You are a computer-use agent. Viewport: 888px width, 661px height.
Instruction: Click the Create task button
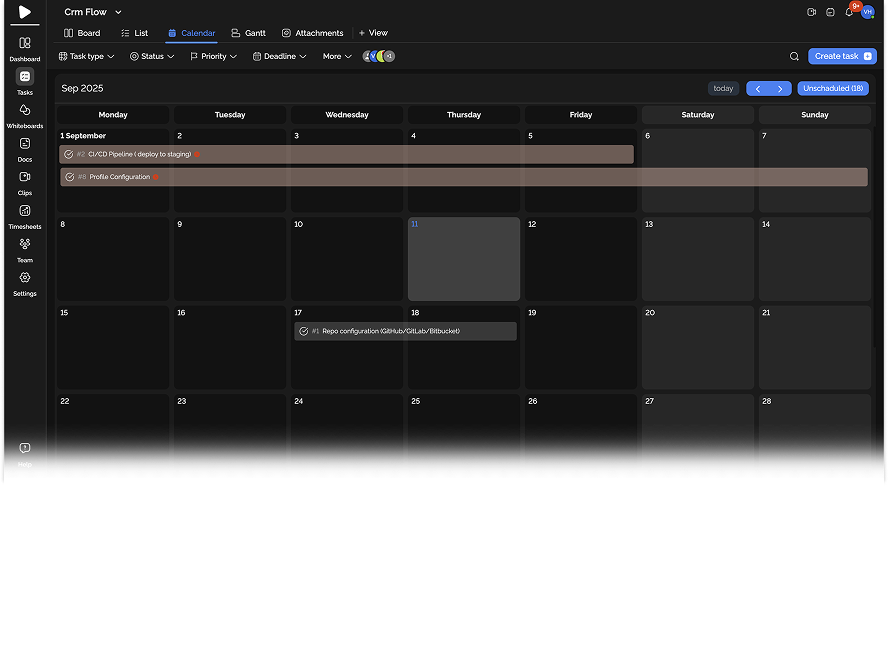coord(842,57)
